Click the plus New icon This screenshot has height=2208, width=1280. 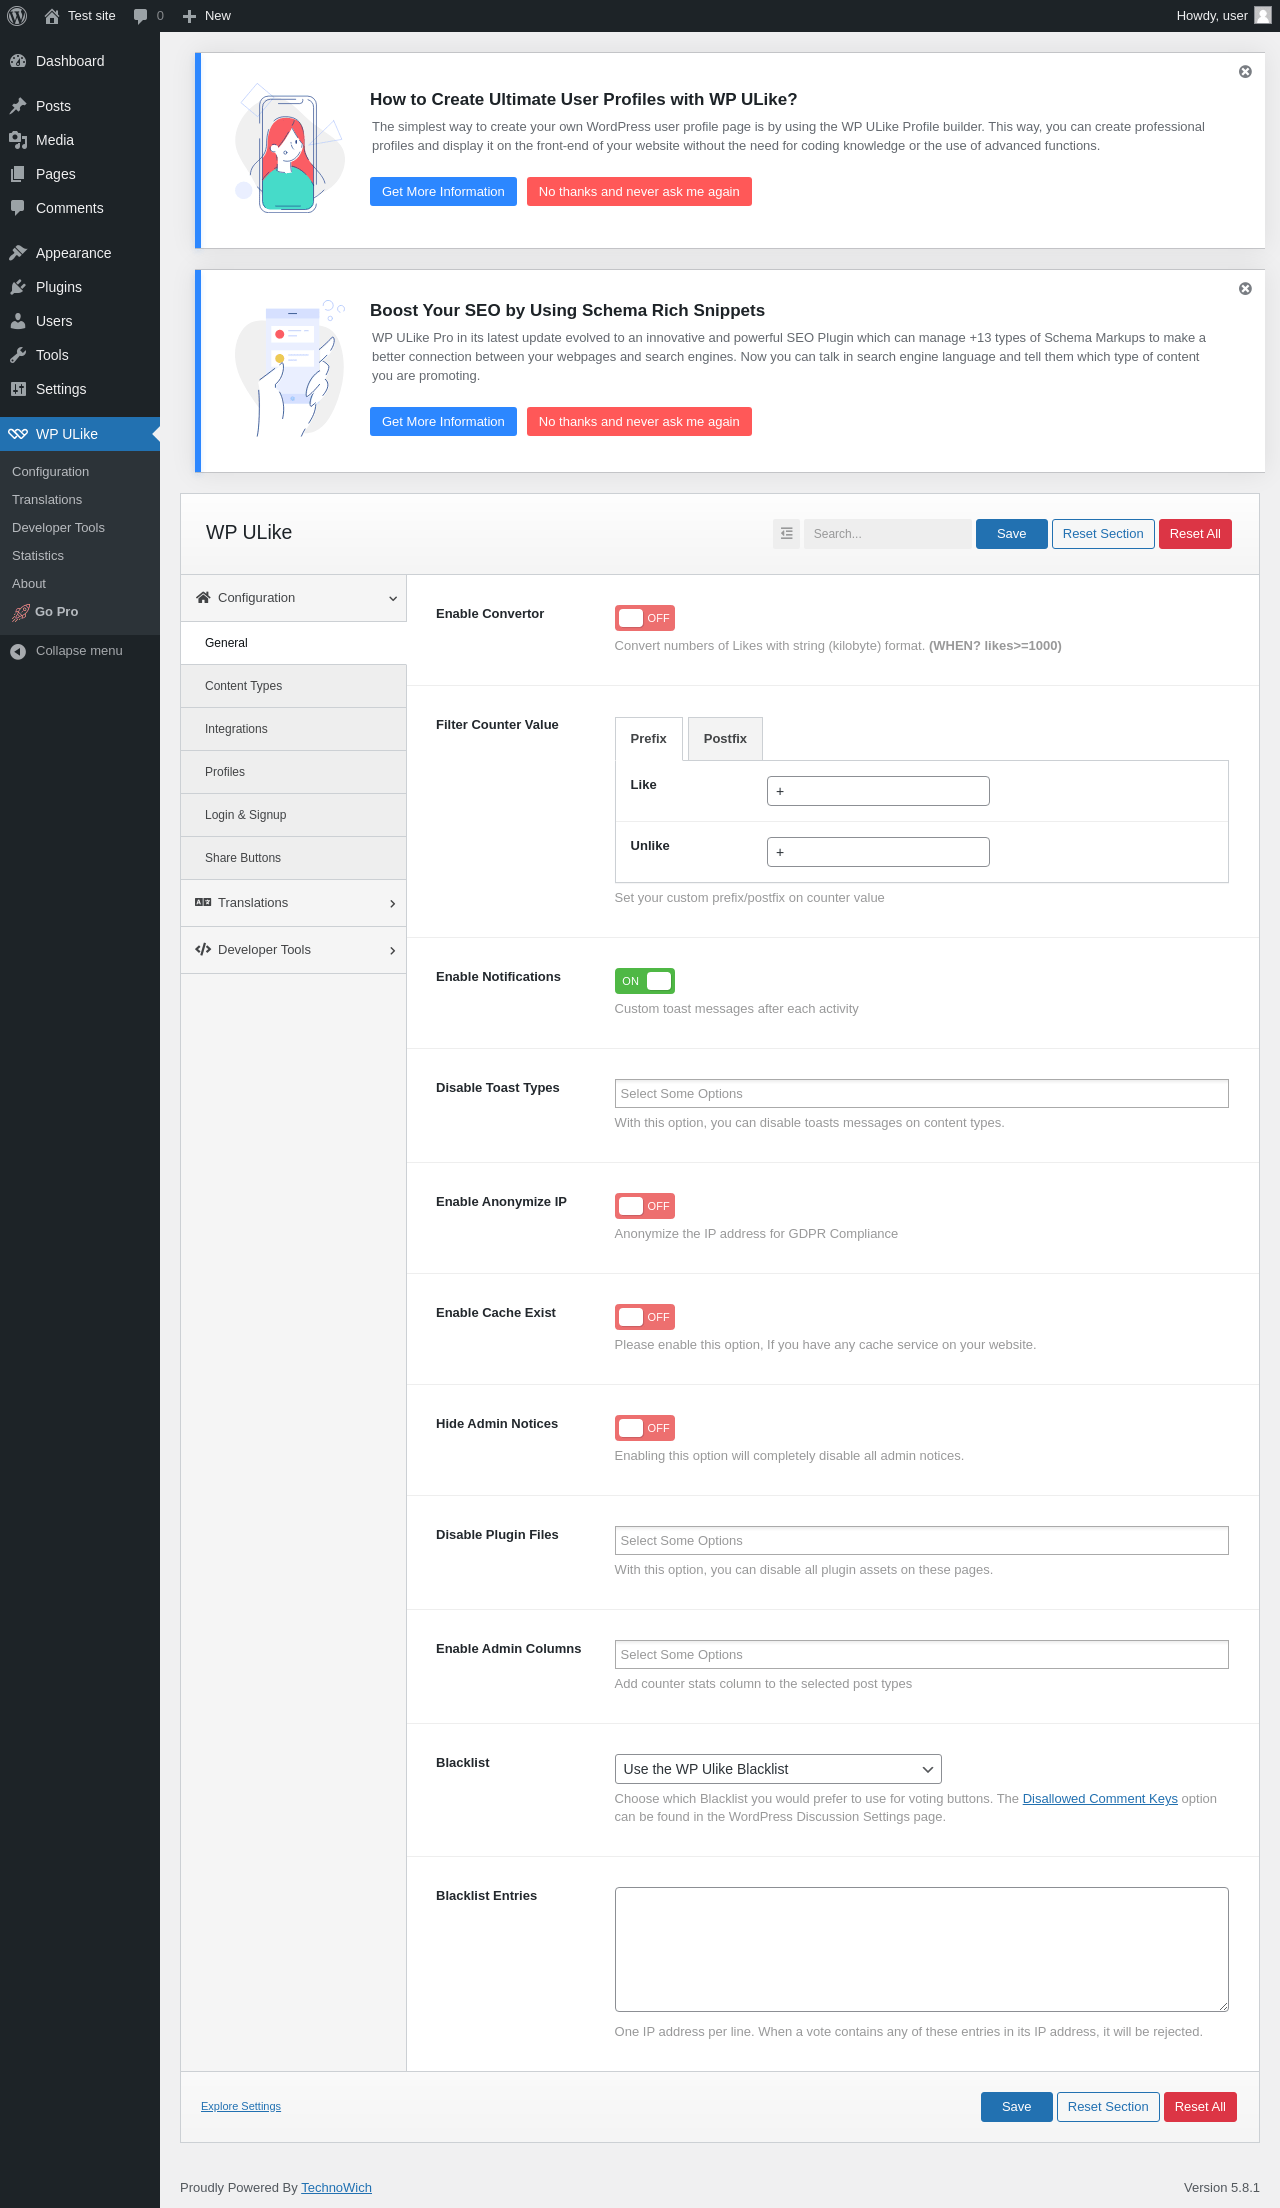[x=189, y=16]
